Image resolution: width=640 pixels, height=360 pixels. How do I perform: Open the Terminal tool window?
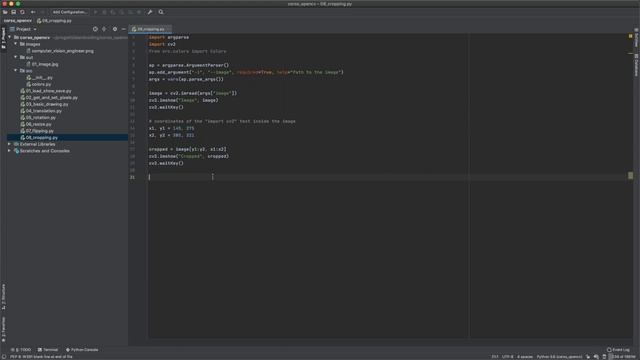coord(48,350)
